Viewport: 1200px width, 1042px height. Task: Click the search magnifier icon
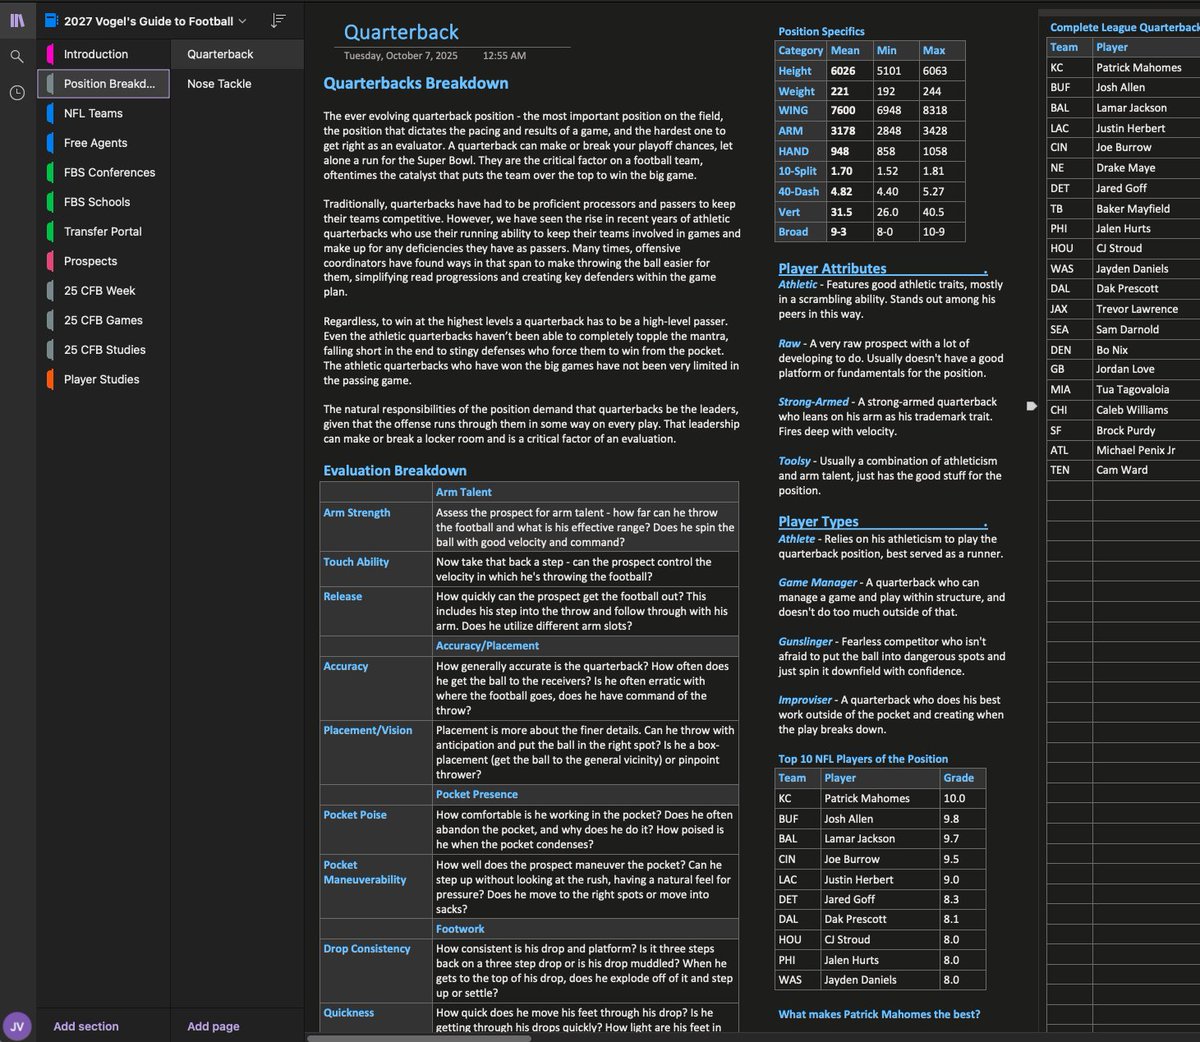coord(17,57)
